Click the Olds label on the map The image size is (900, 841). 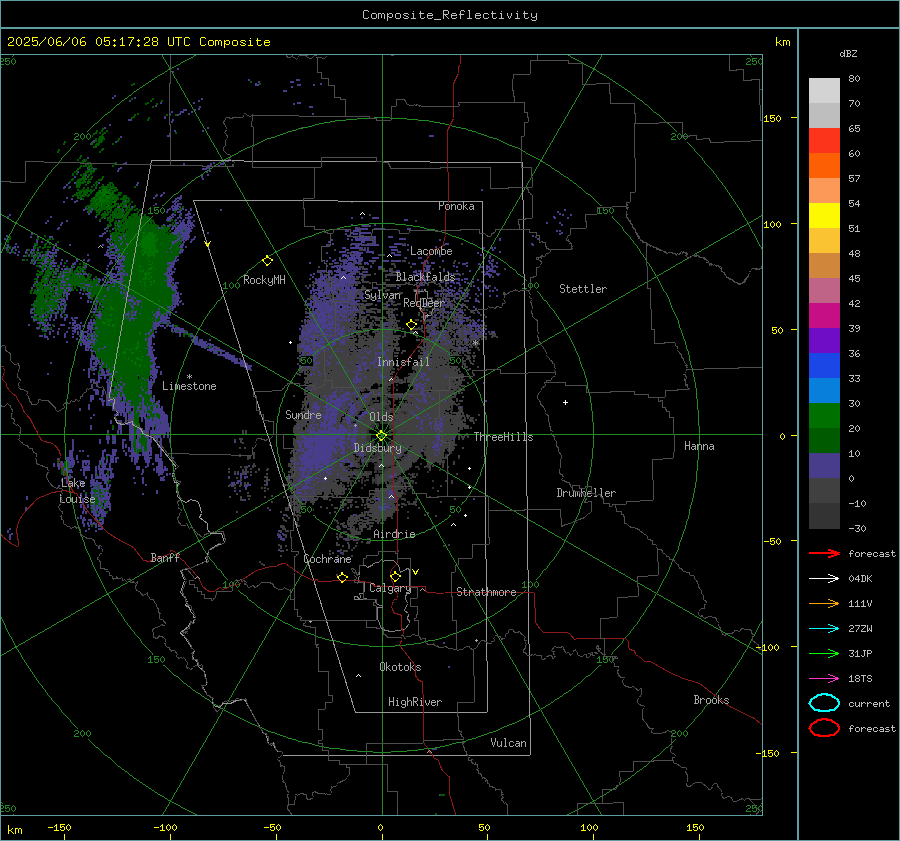tap(381, 417)
